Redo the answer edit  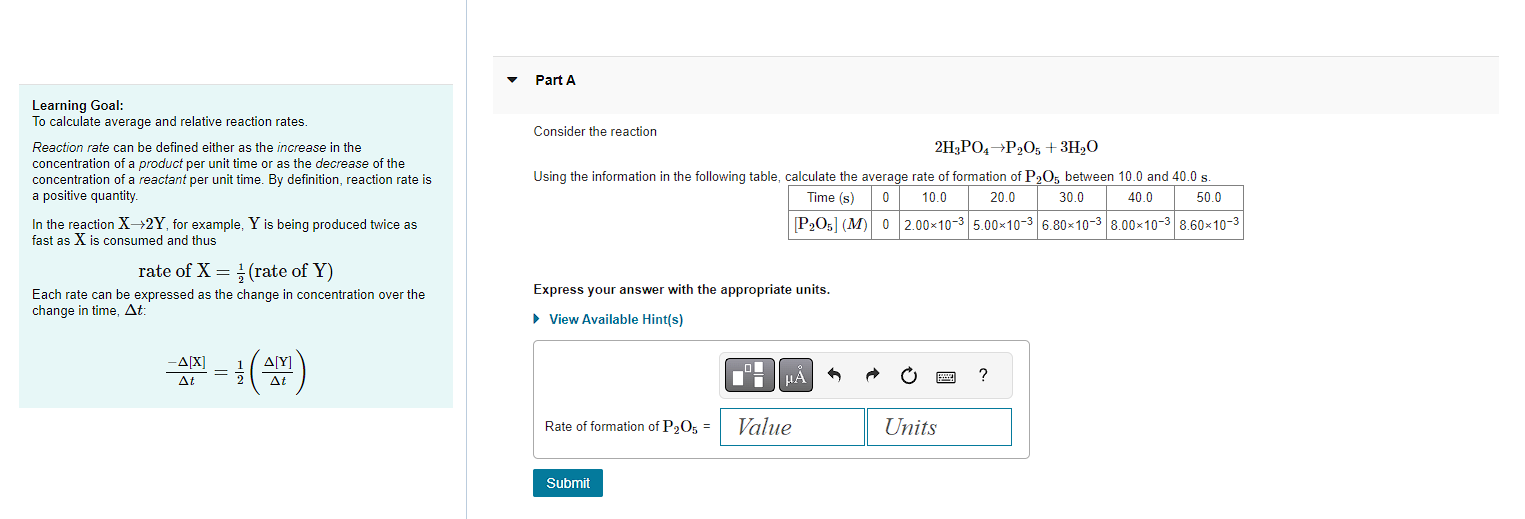(x=871, y=376)
